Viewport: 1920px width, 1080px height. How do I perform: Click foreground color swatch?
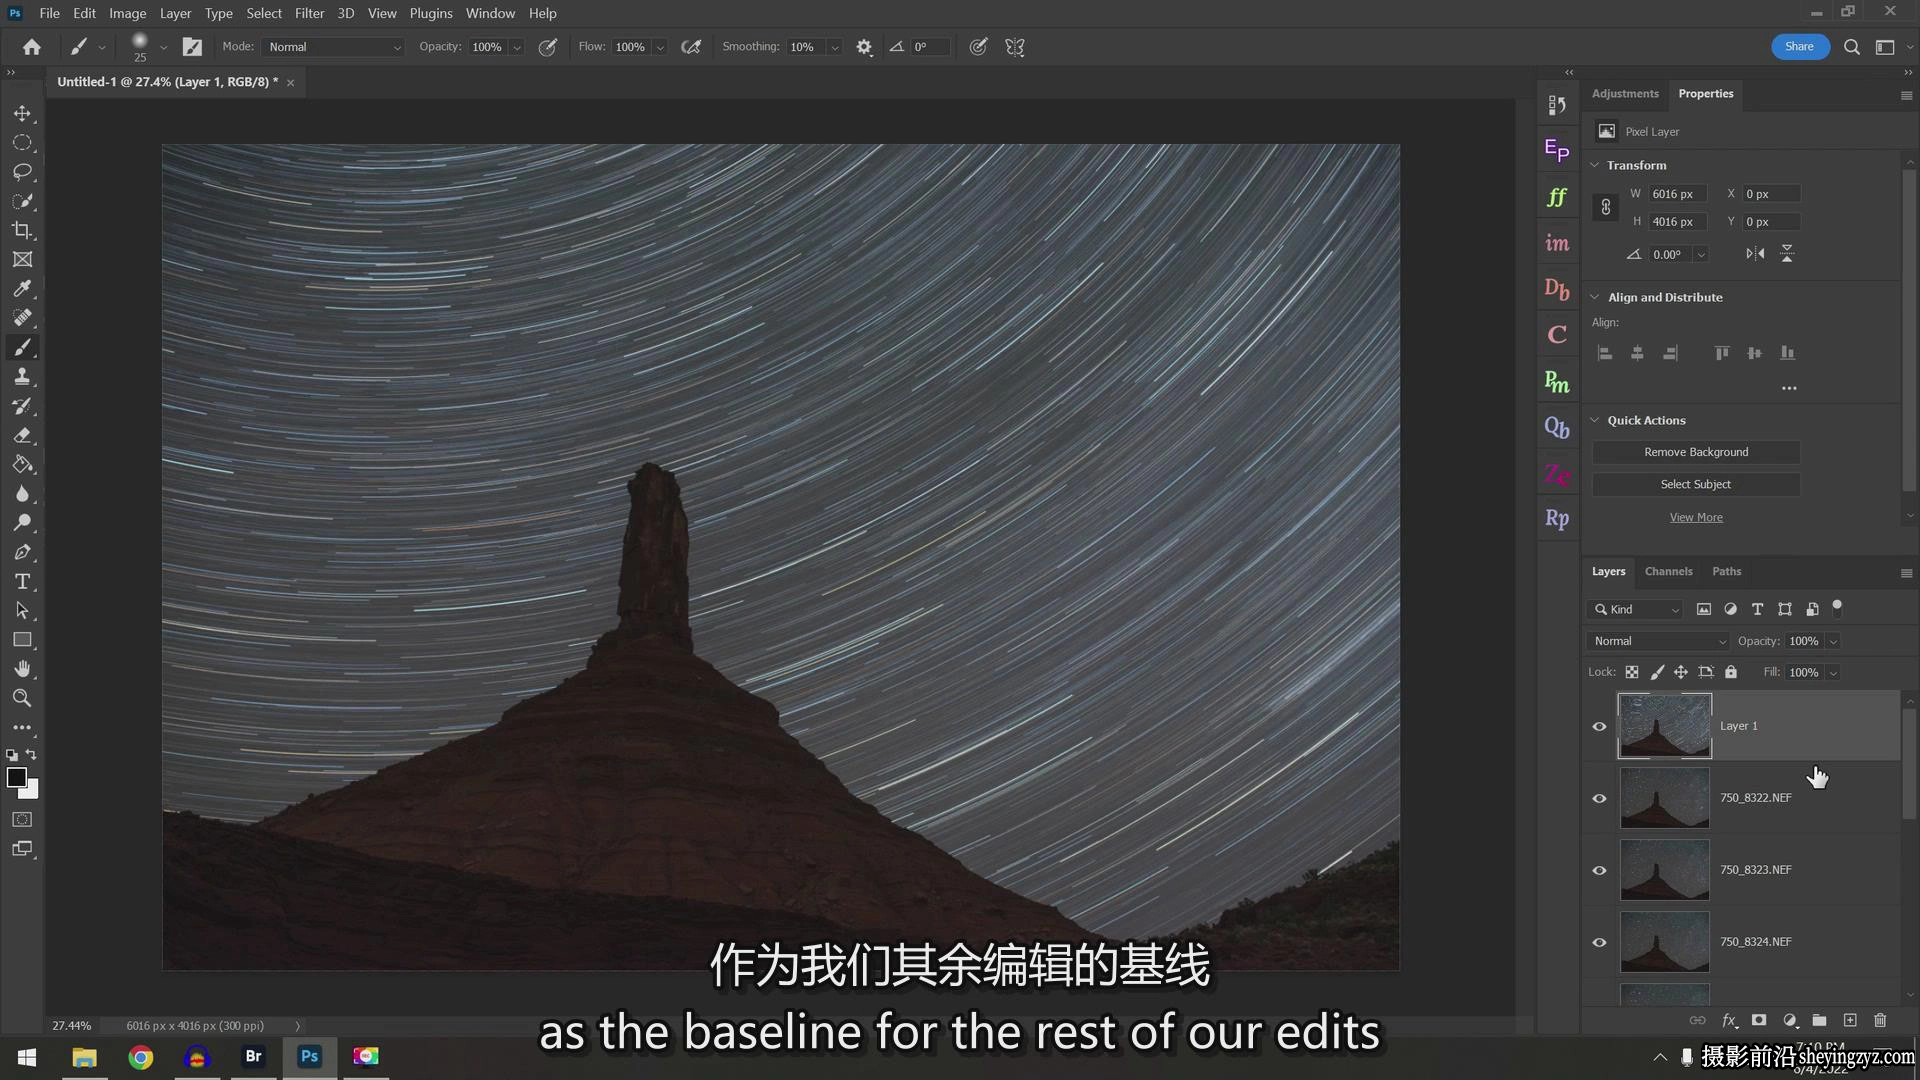[16, 778]
